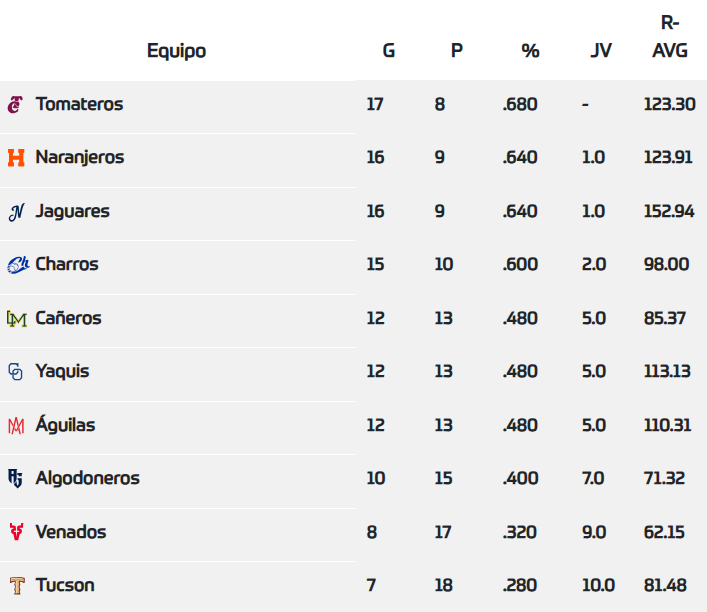Click the G wins column header
Viewport: 707px width, 612px height.
389,50
